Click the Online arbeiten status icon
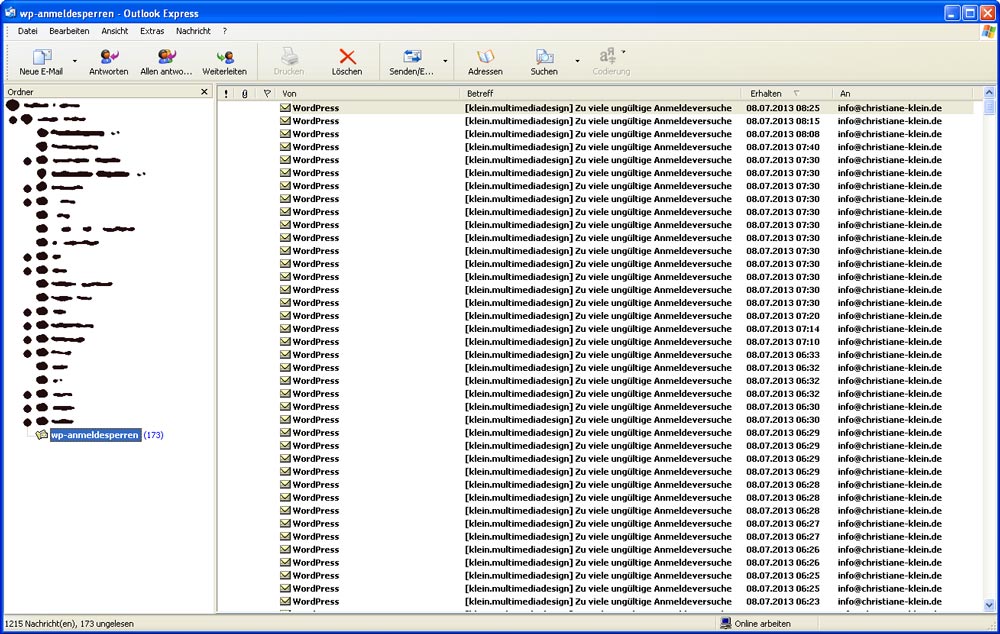 [725, 624]
